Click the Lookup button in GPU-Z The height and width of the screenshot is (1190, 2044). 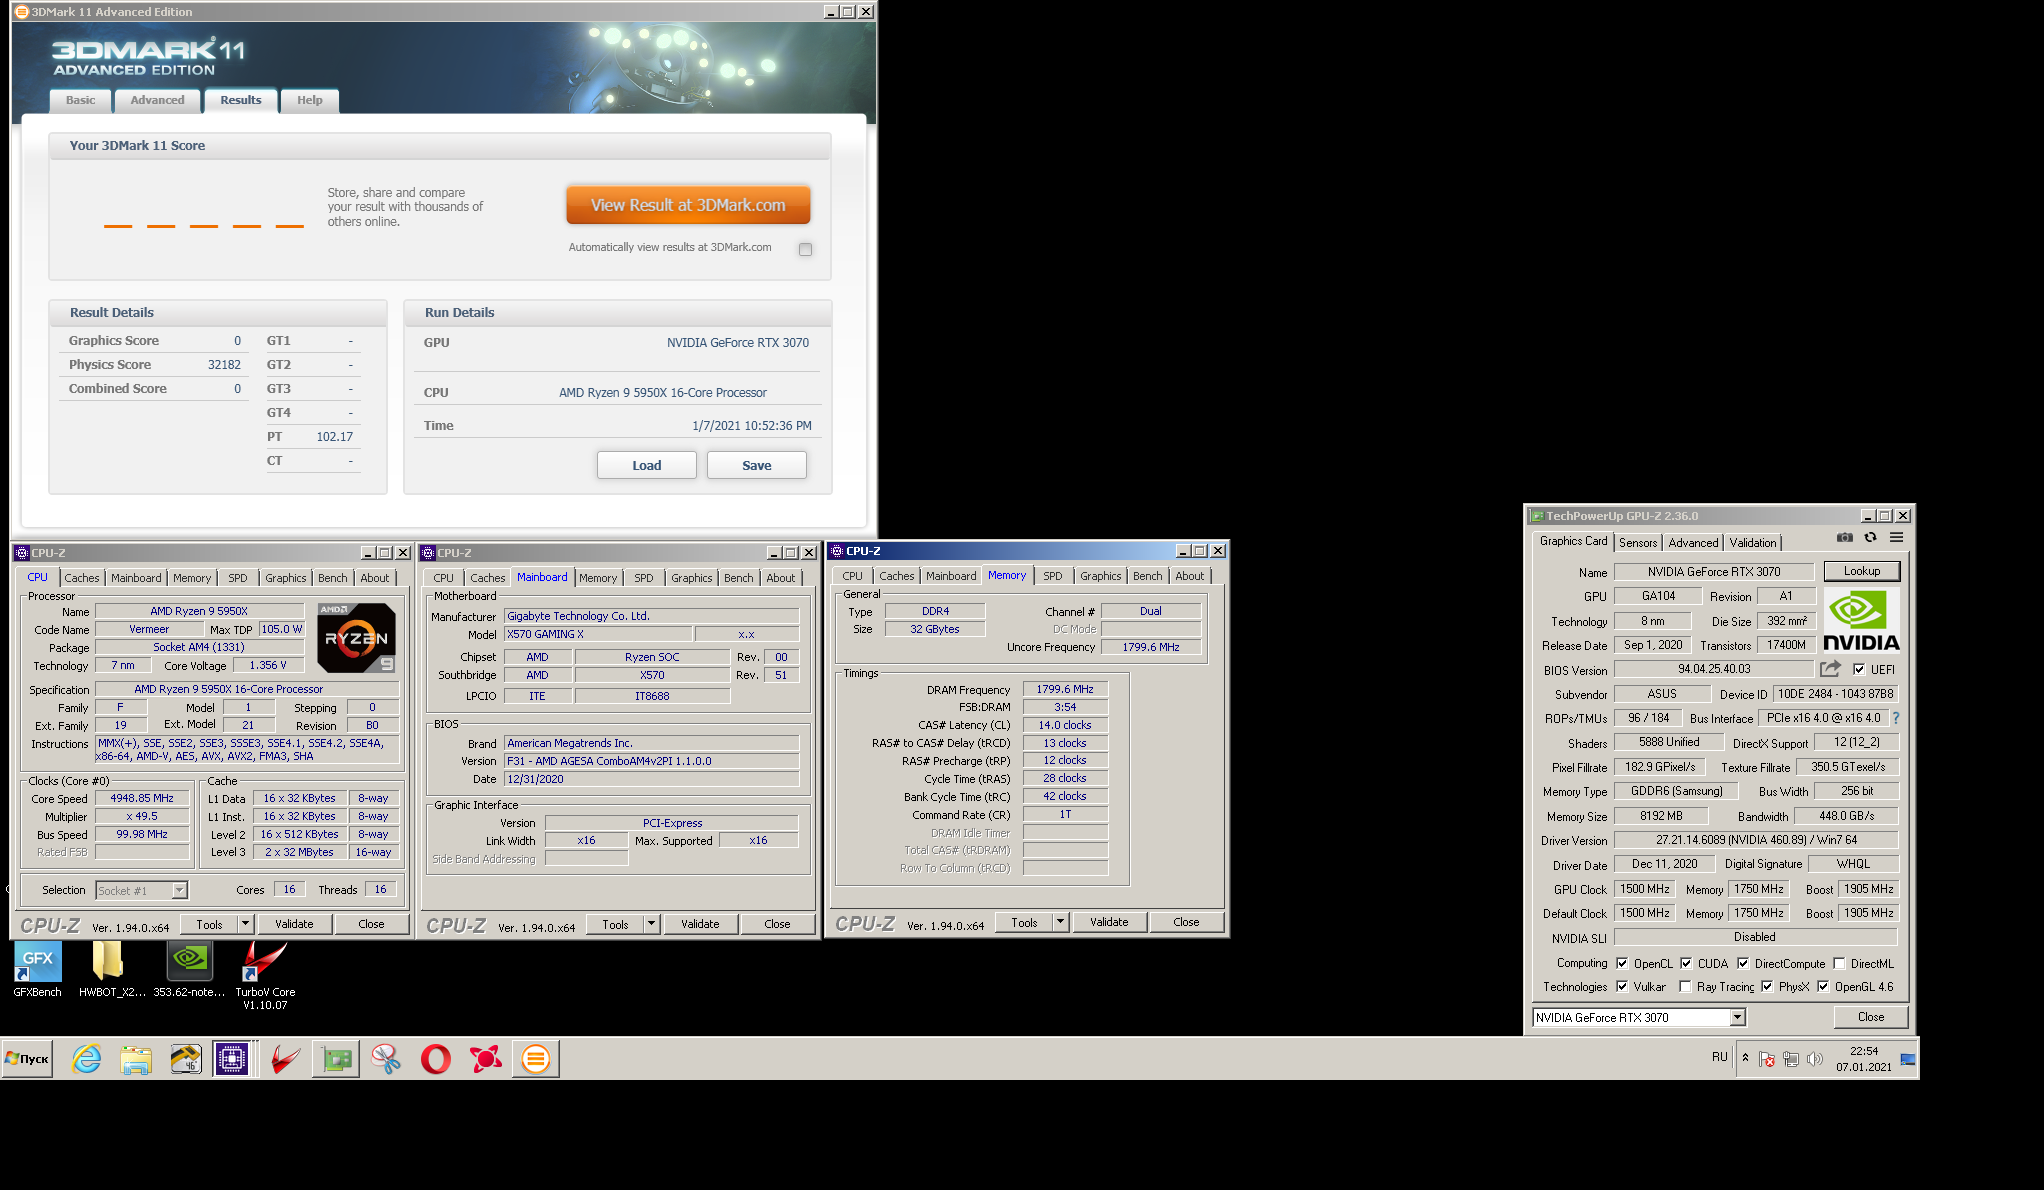click(x=1862, y=571)
